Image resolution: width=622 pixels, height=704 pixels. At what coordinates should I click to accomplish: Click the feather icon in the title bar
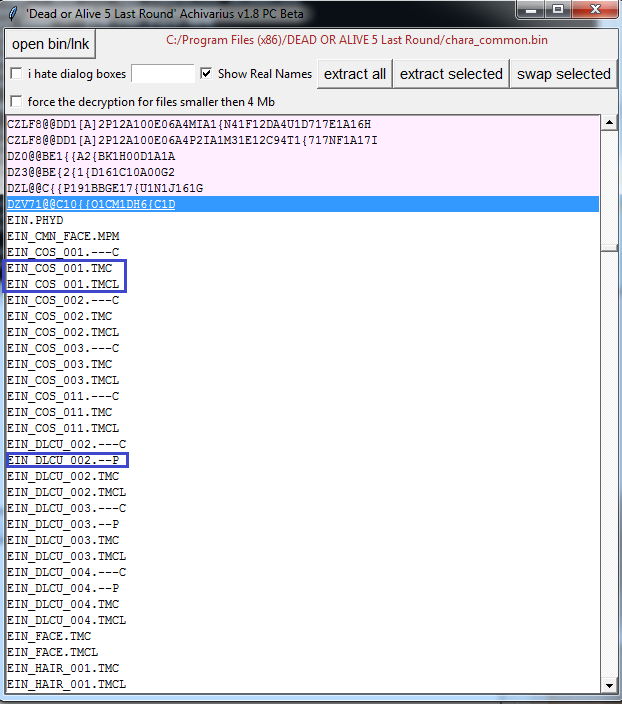[13, 13]
